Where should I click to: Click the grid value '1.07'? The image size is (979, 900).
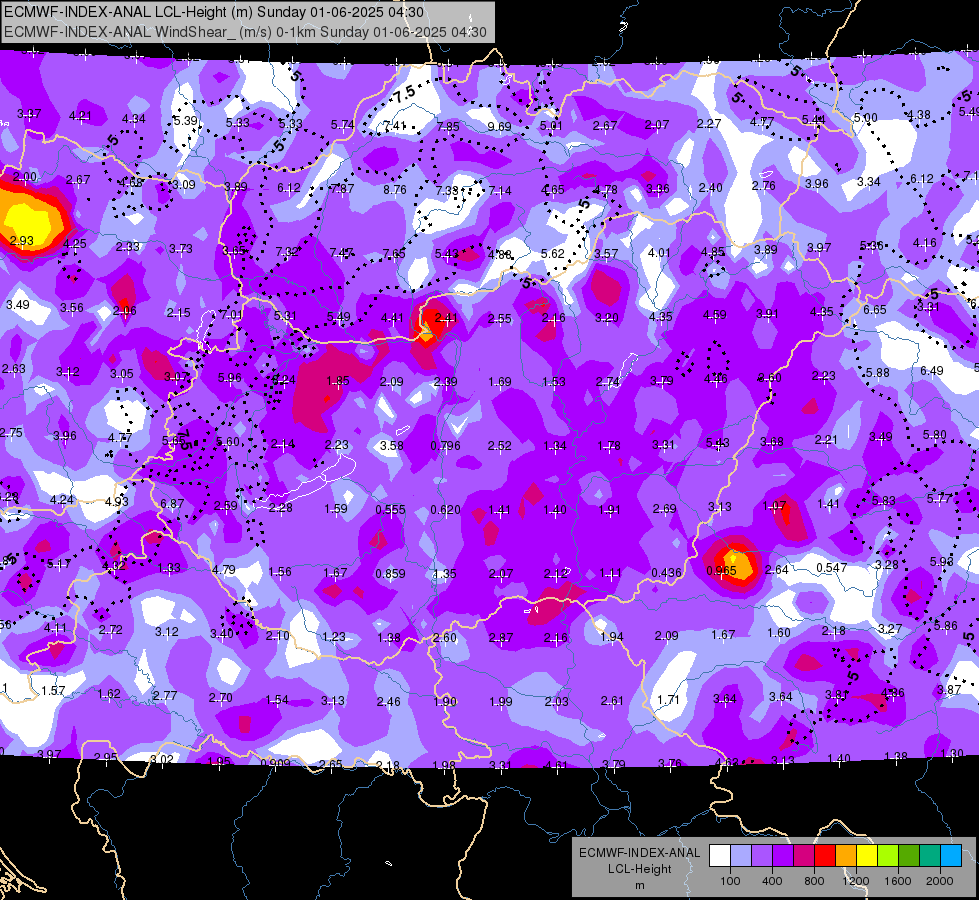coord(774,505)
